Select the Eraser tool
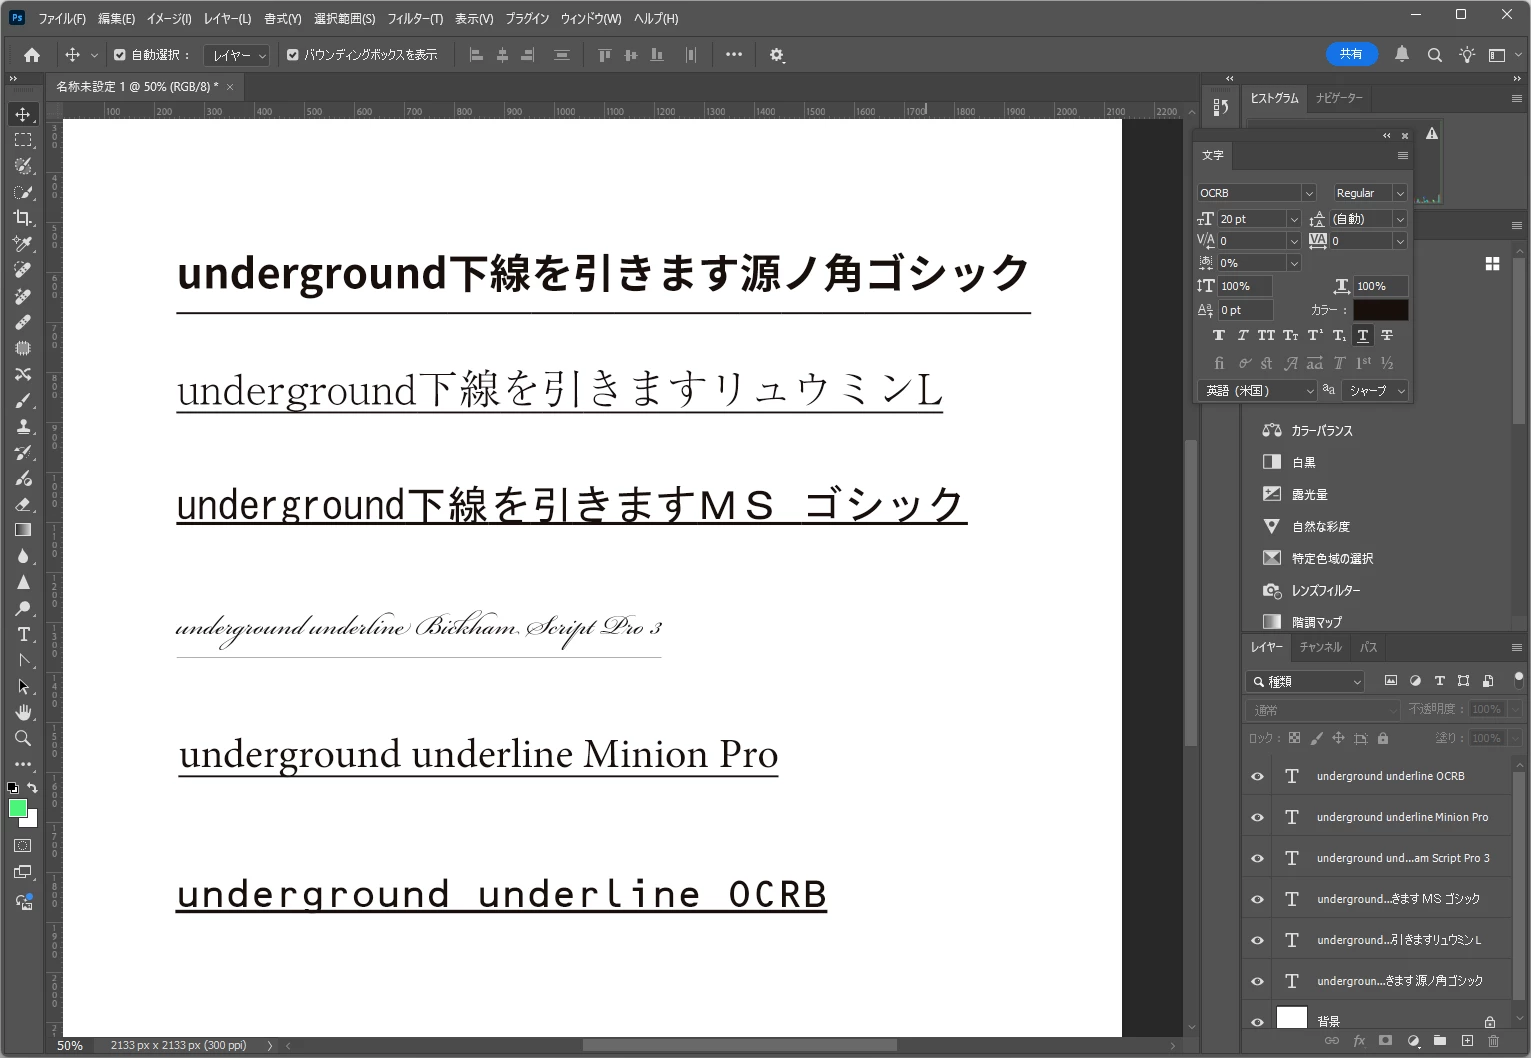The image size is (1531, 1058). pyautogui.click(x=23, y=504)
